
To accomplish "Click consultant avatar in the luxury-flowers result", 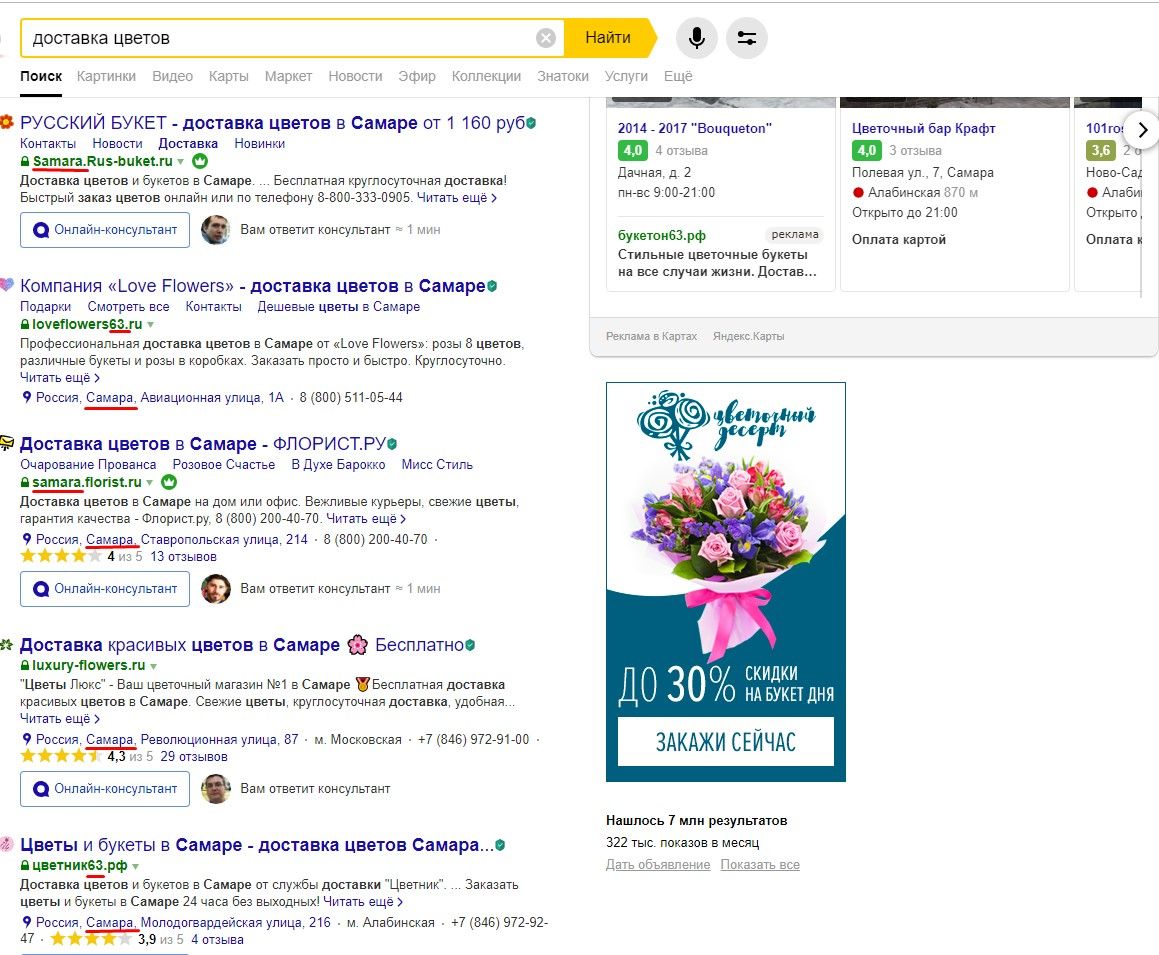I will pyautogui.click(x=216, y=789).
